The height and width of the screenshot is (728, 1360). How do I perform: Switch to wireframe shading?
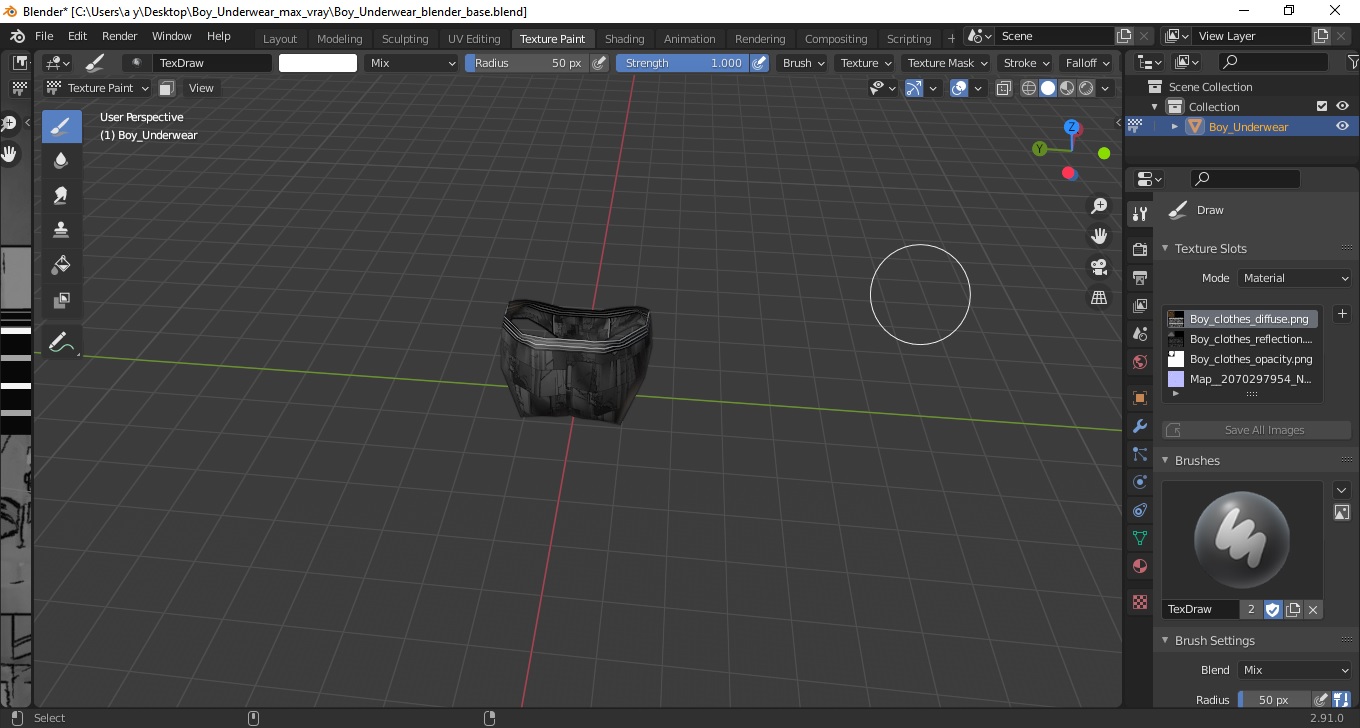[x=1028, y=88]
